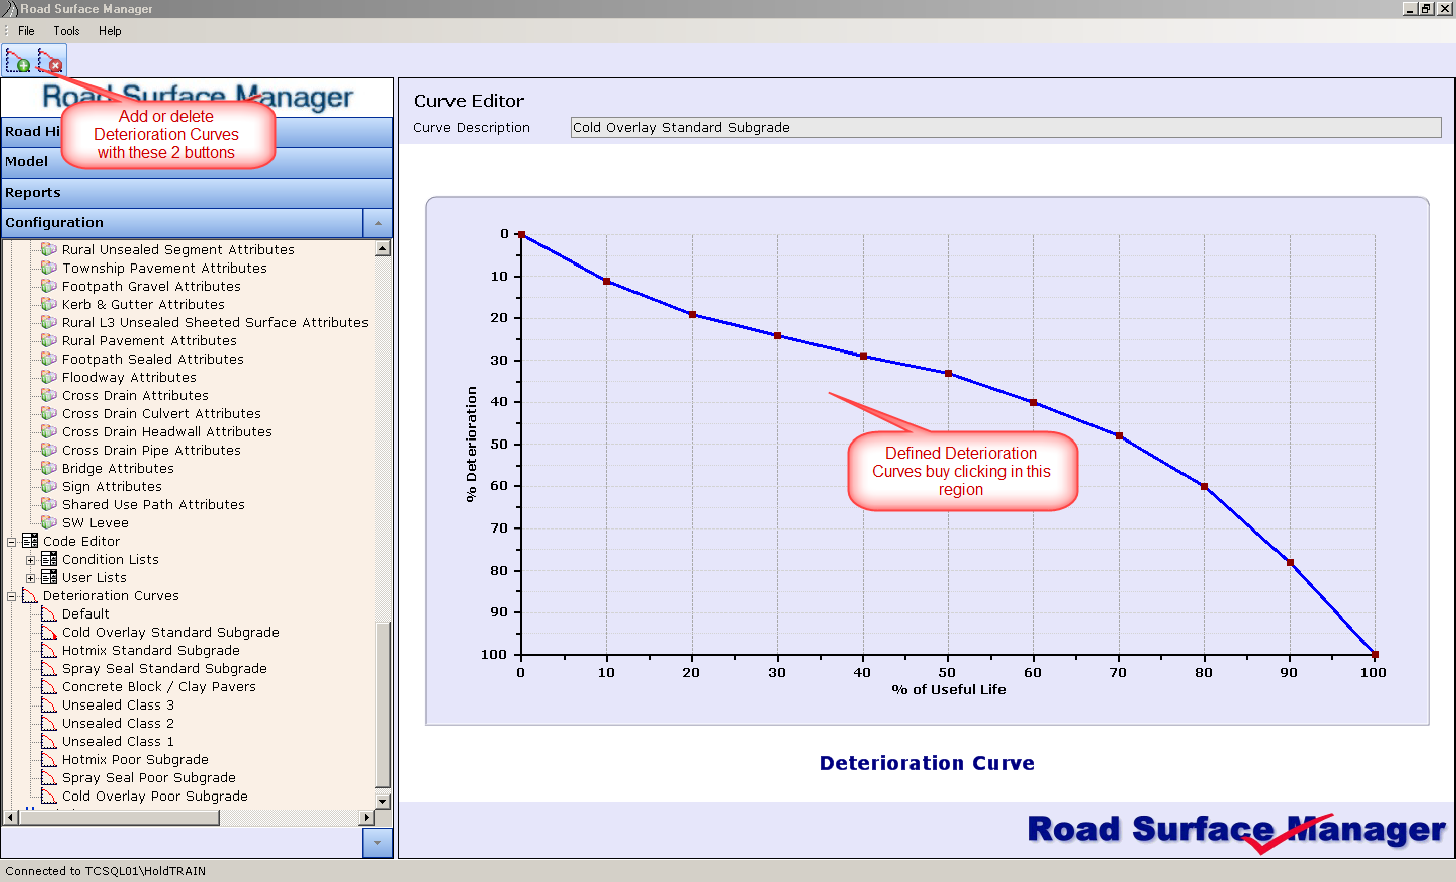Open the File menu
The image size is (1456, 882).
(x=26, y=31)
